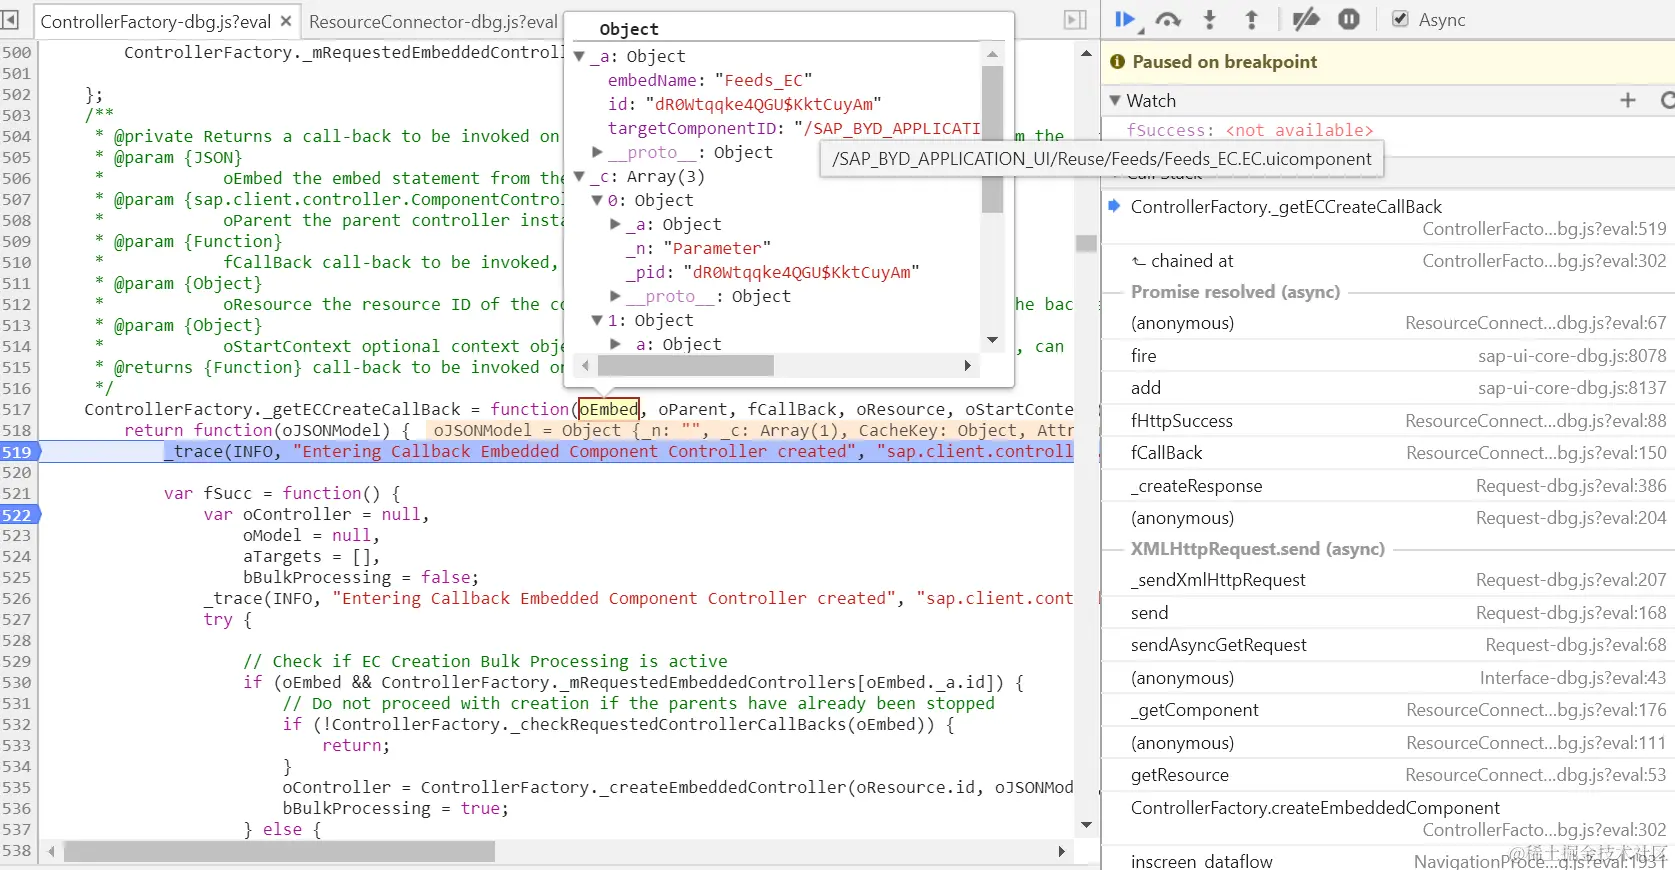
Task: Click the up arrow of the object popup scrollbar
Action: pos(992,54)
